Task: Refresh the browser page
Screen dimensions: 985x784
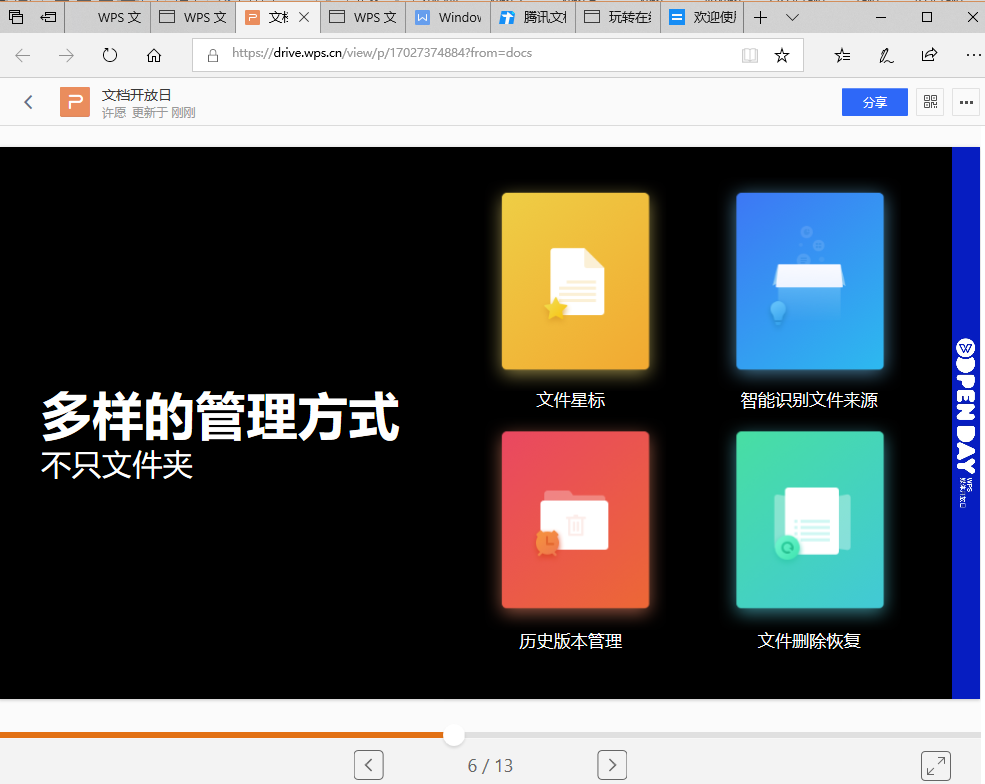Action: tap(110, 55)
